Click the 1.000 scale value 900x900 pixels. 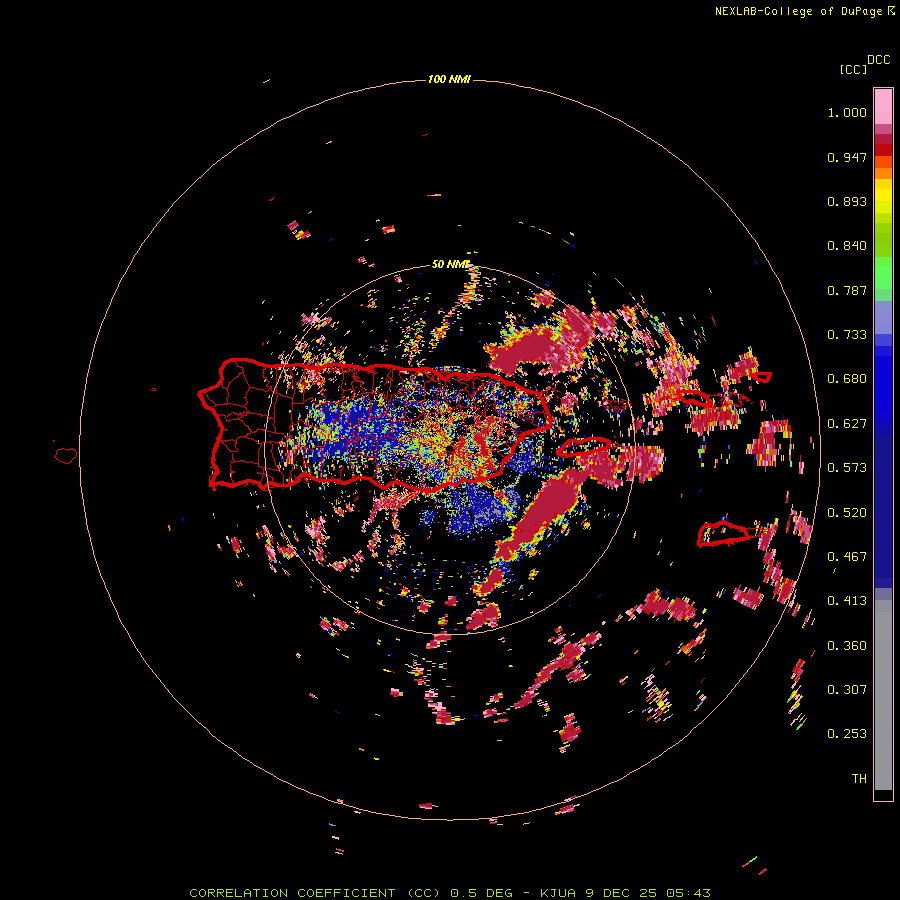[x=847, y=112]
